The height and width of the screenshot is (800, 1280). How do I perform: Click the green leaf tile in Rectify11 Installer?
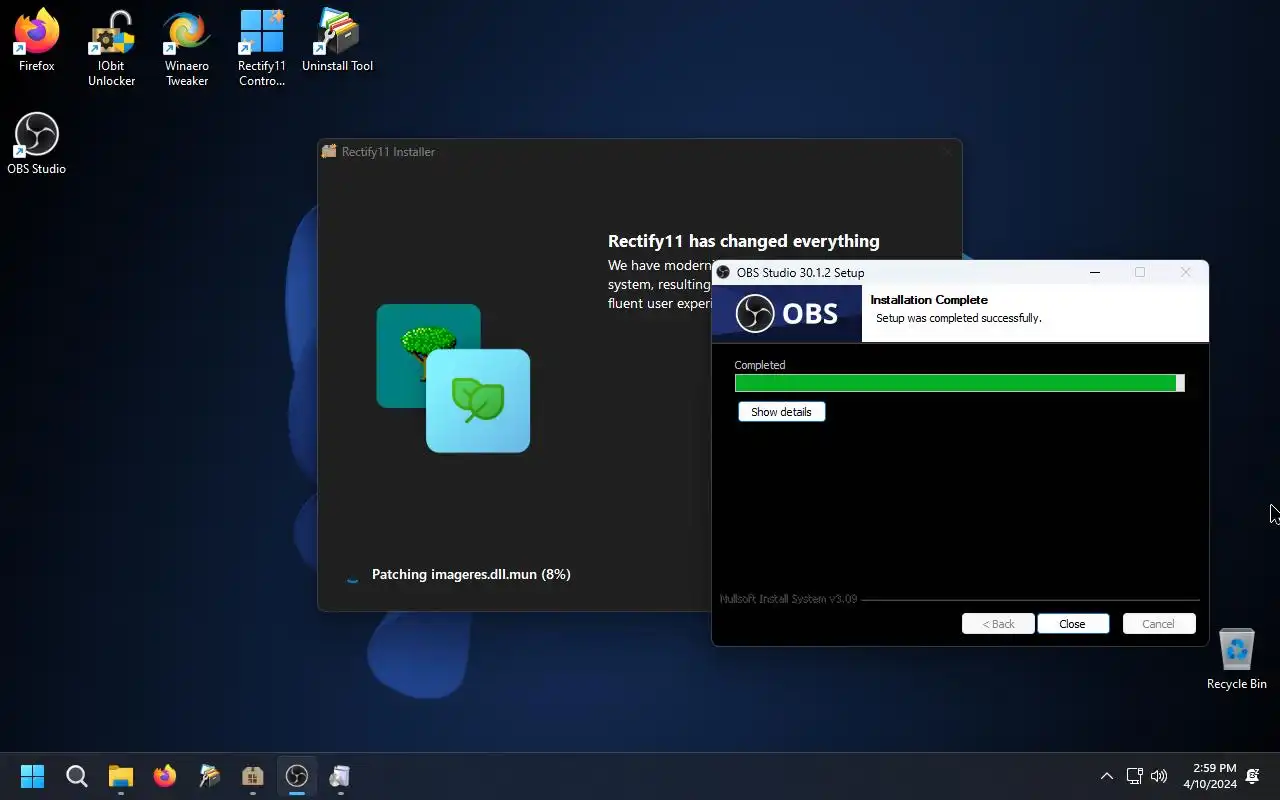(478, 401)
